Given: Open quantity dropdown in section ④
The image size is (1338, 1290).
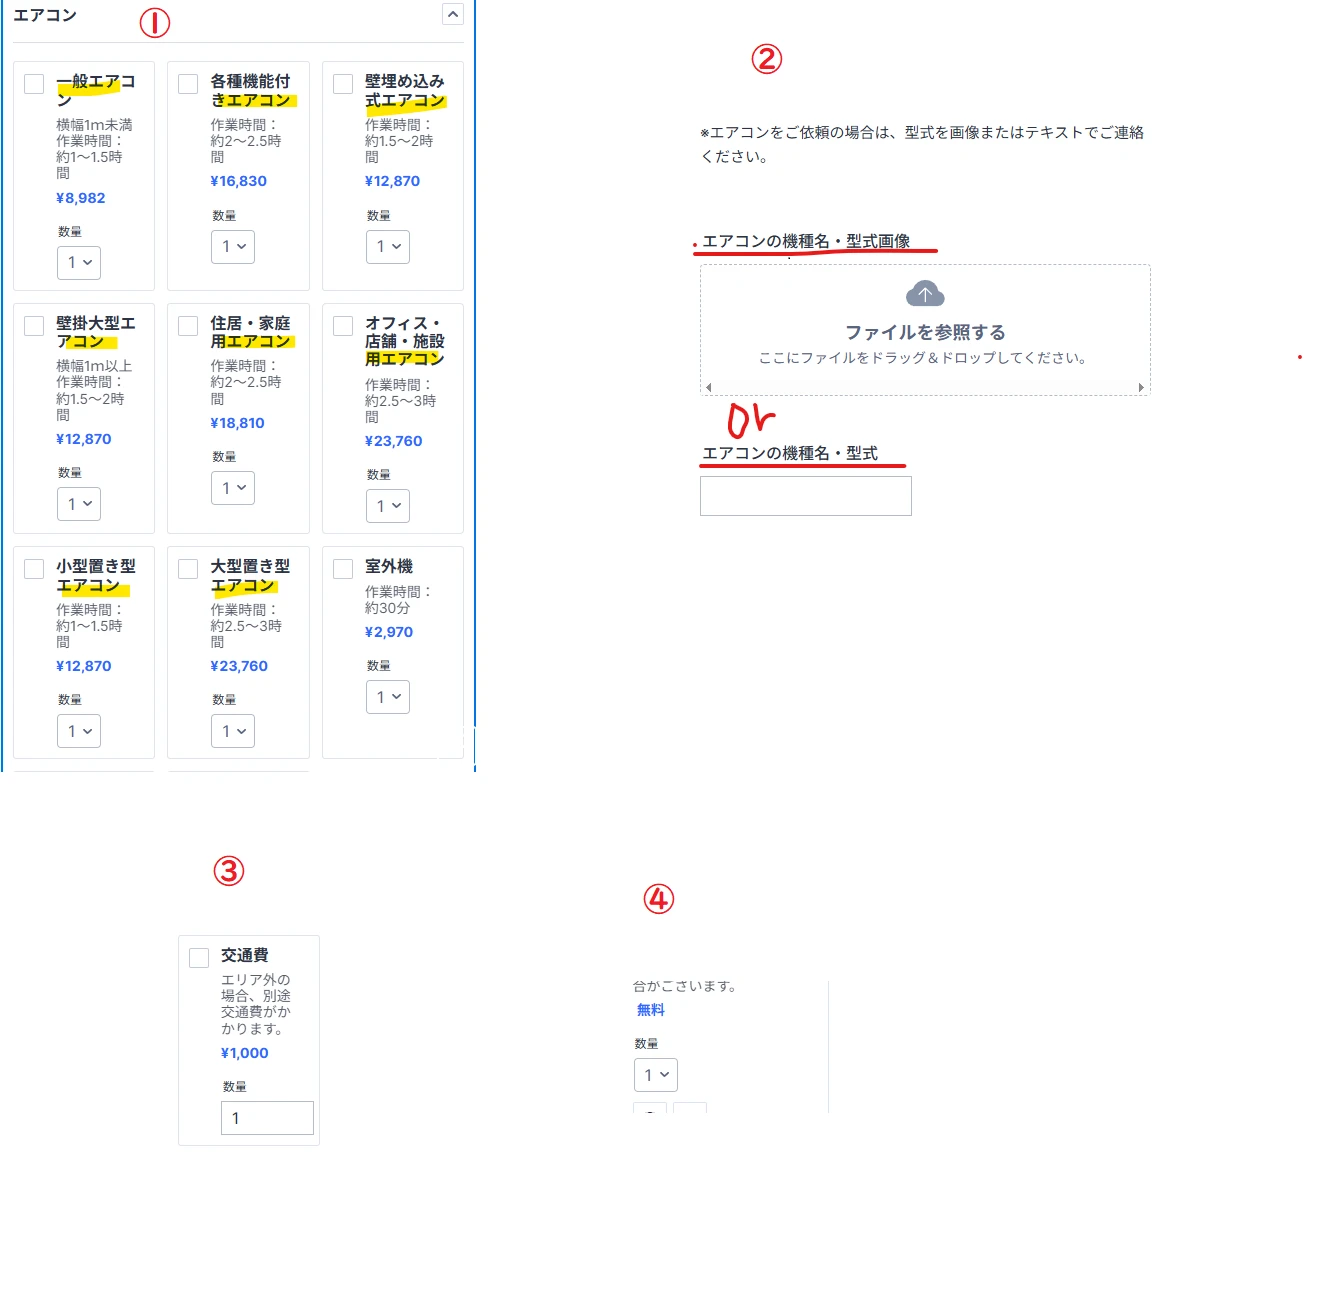Looking at the screenshot, I should [655, 1074].
